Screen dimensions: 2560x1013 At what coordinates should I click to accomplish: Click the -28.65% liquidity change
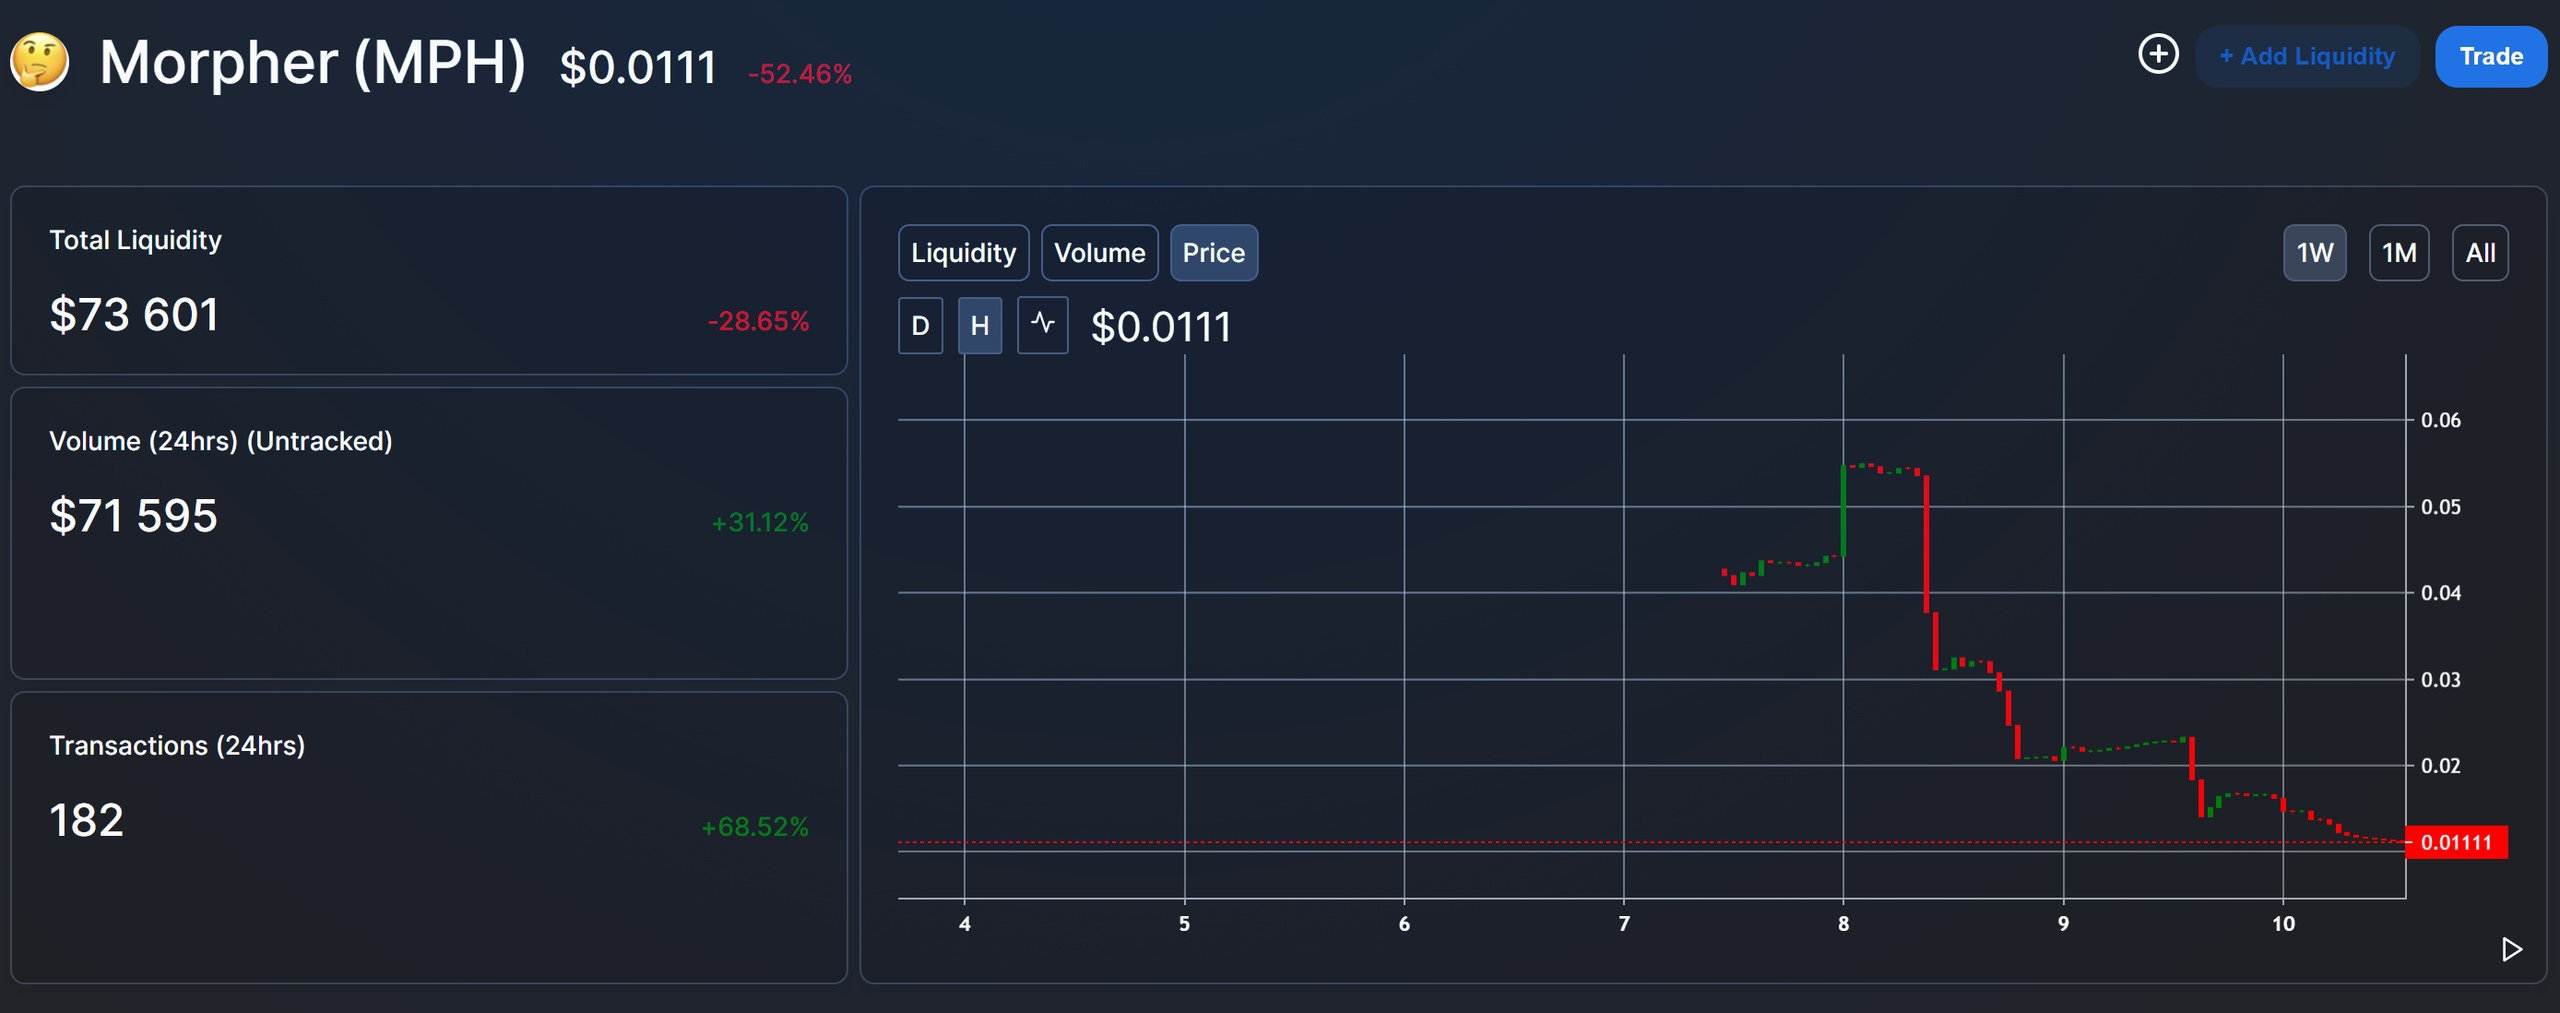pos(758,321)
